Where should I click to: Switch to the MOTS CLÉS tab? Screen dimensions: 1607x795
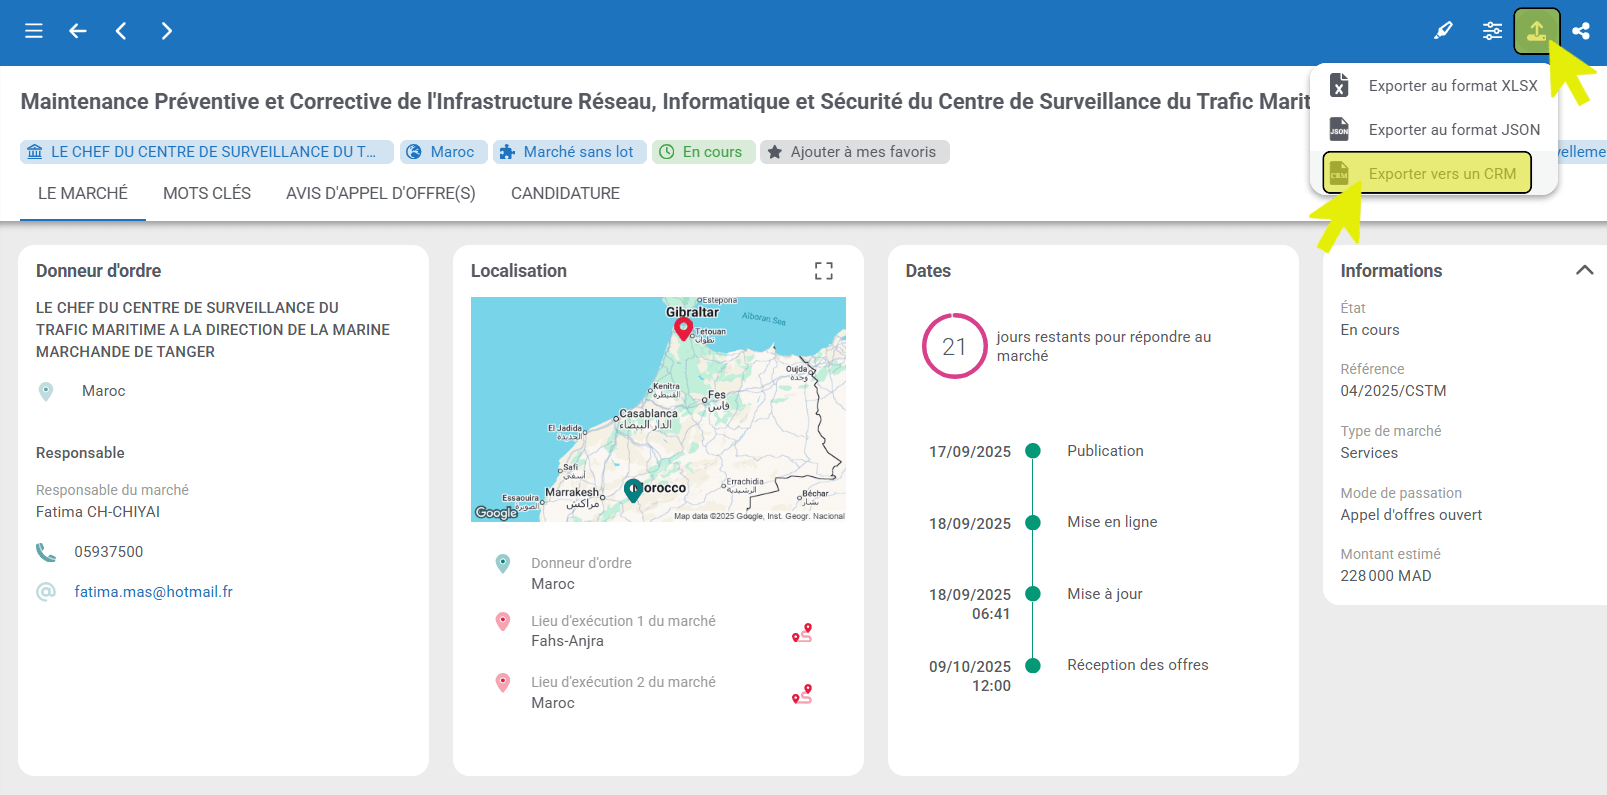click(x=207, y=193)
